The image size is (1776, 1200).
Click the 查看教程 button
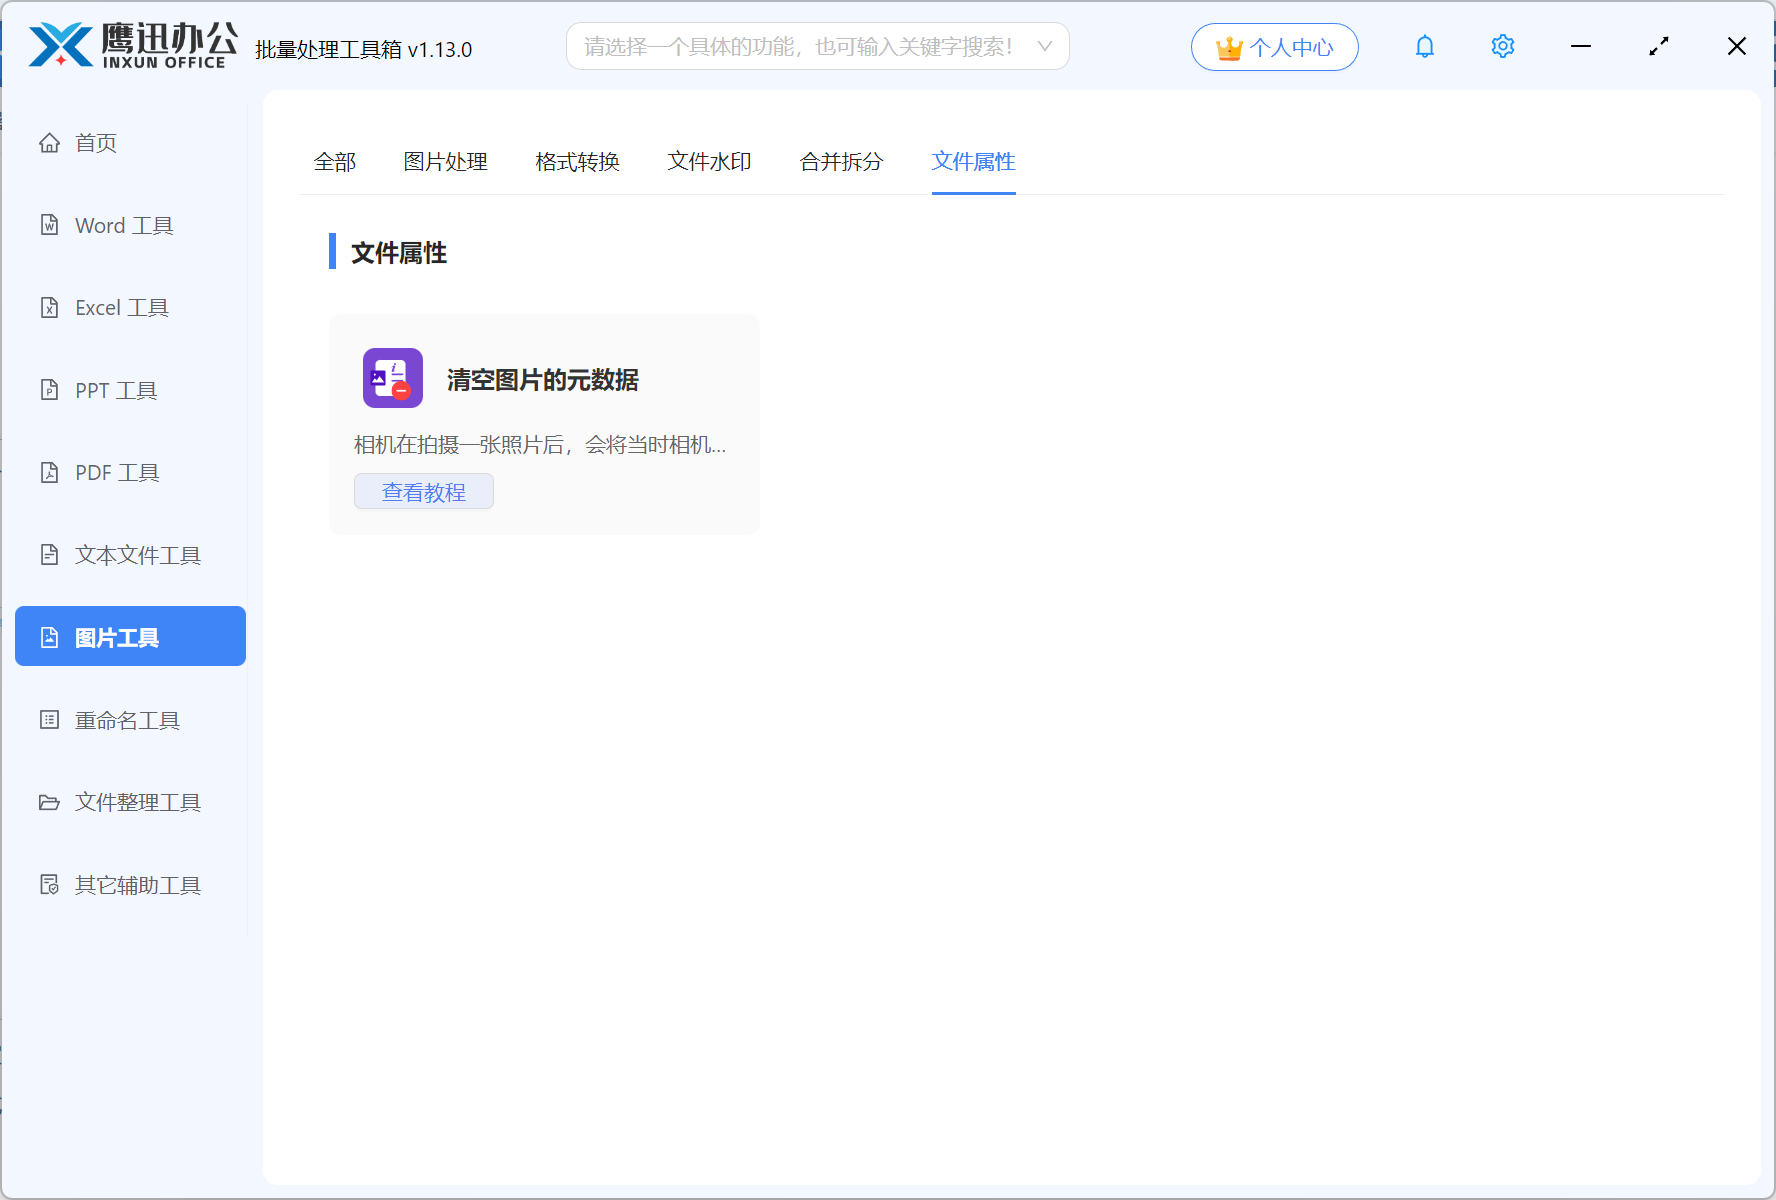click(423, 491)
